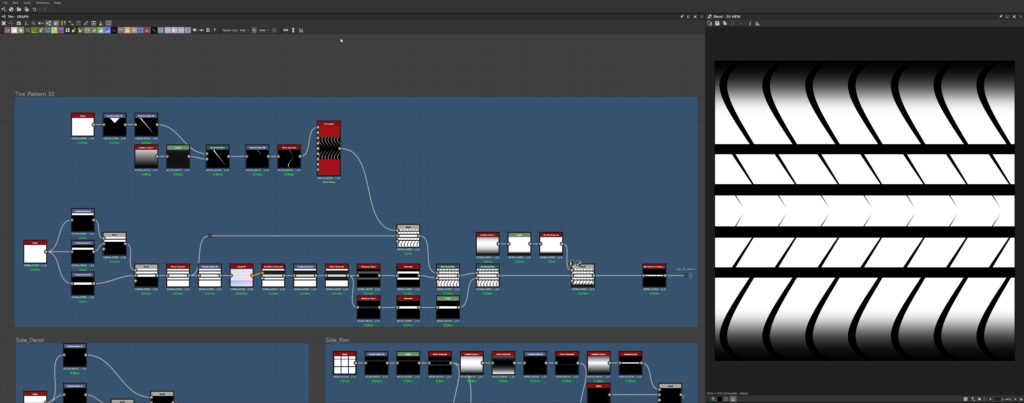
Task: Open the Parent Size width dropdown
Action: pos(244,30)
